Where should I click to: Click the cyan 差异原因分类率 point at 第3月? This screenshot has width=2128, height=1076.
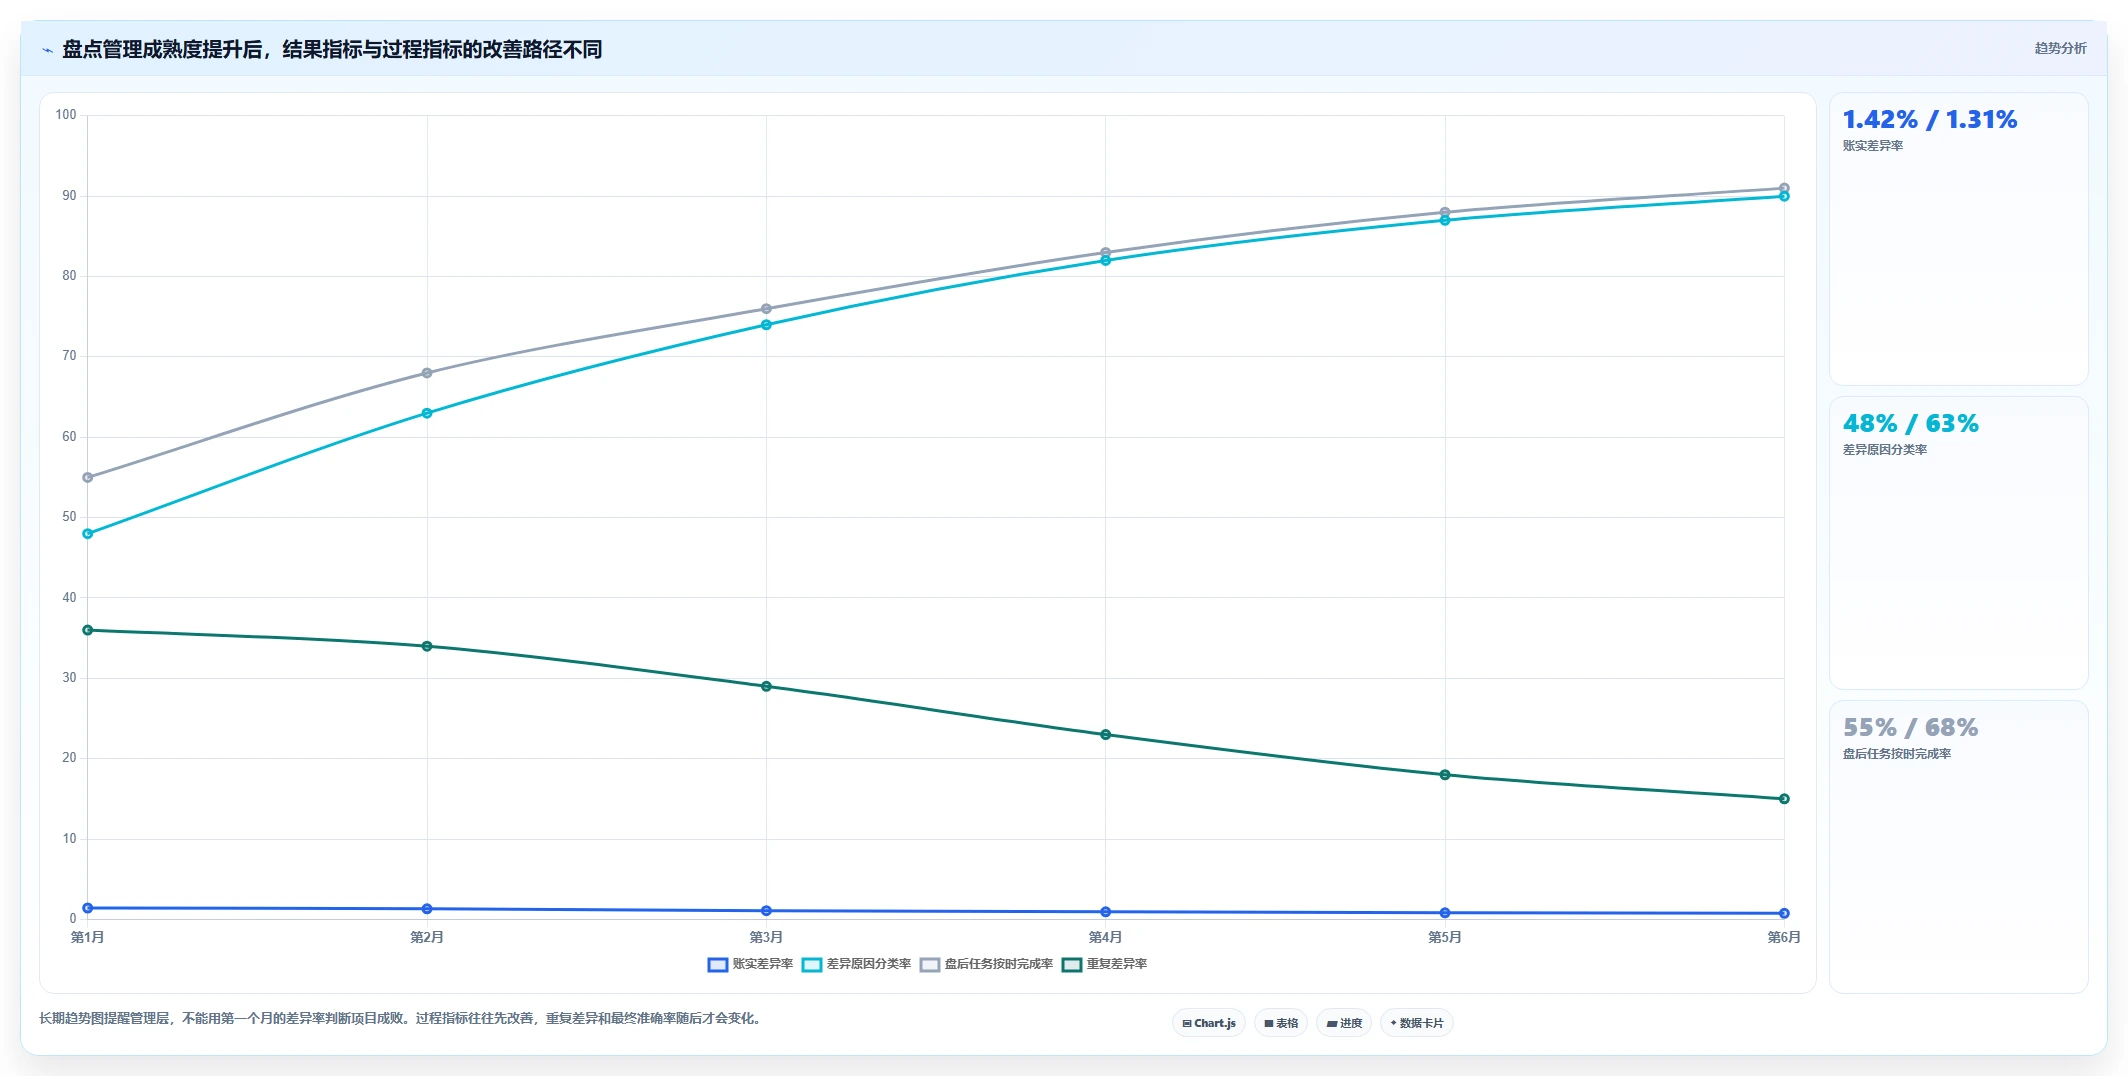766,325
